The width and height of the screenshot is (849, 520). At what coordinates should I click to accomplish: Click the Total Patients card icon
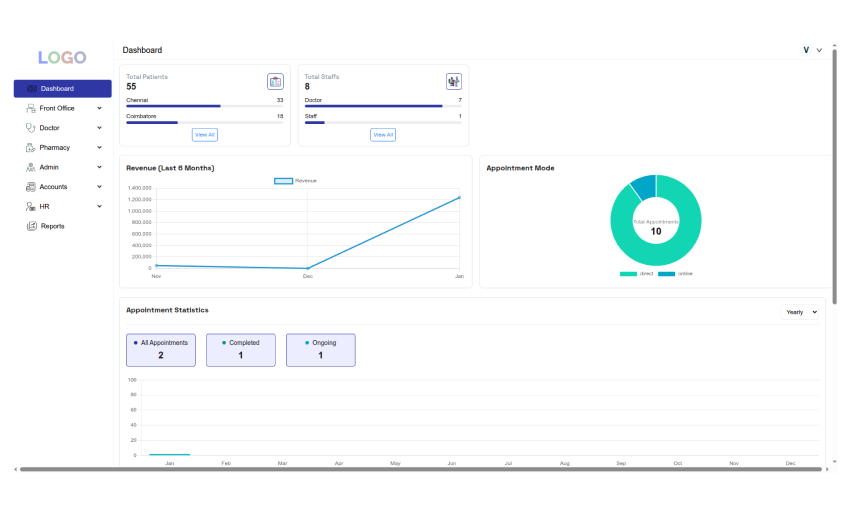tap(275, 81)
